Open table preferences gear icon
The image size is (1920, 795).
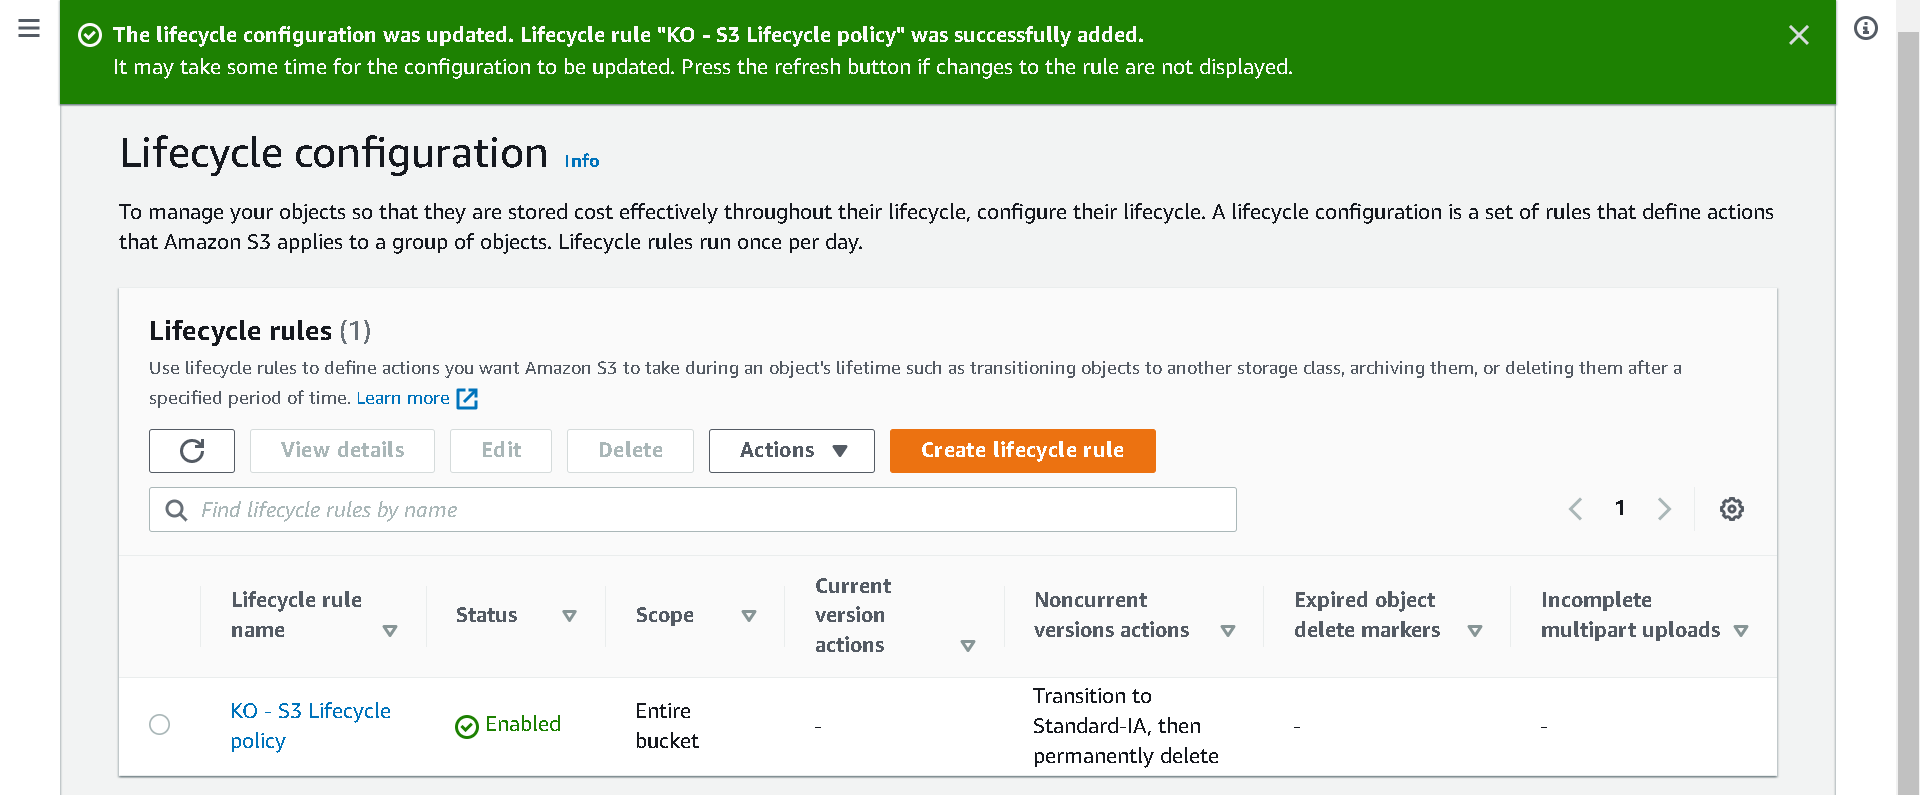pos(1731,509)
